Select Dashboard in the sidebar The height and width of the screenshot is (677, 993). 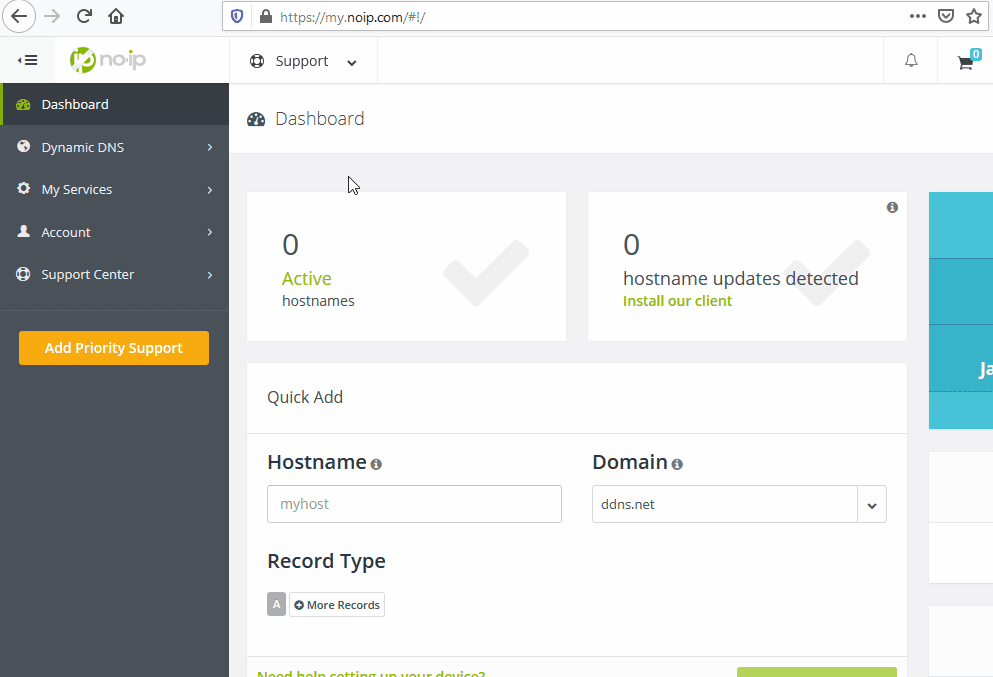(x=114, y=104)
